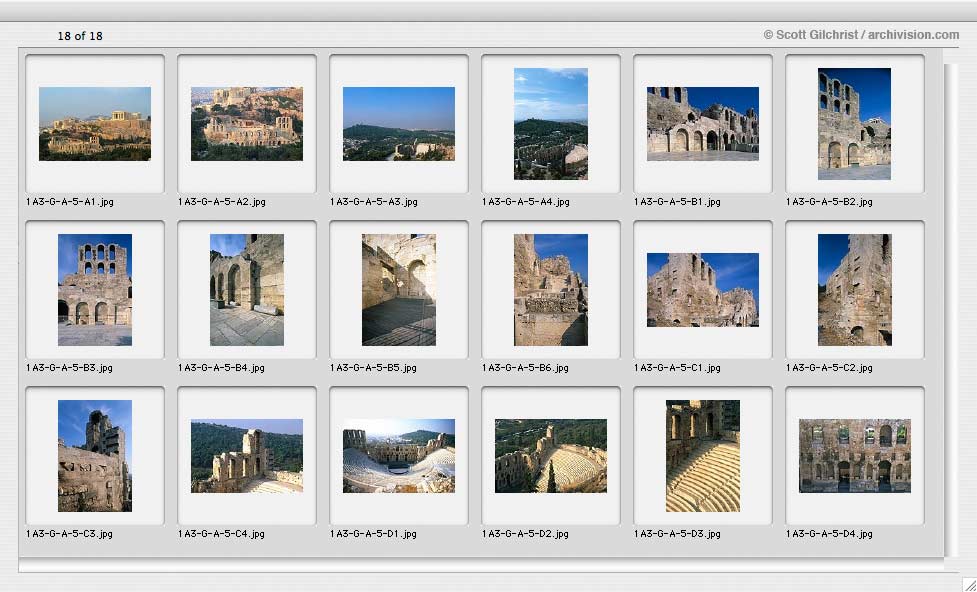
Task: Click filename label 1A3-G-A-5-B5.jpg
Action: (x=373, y=368)
